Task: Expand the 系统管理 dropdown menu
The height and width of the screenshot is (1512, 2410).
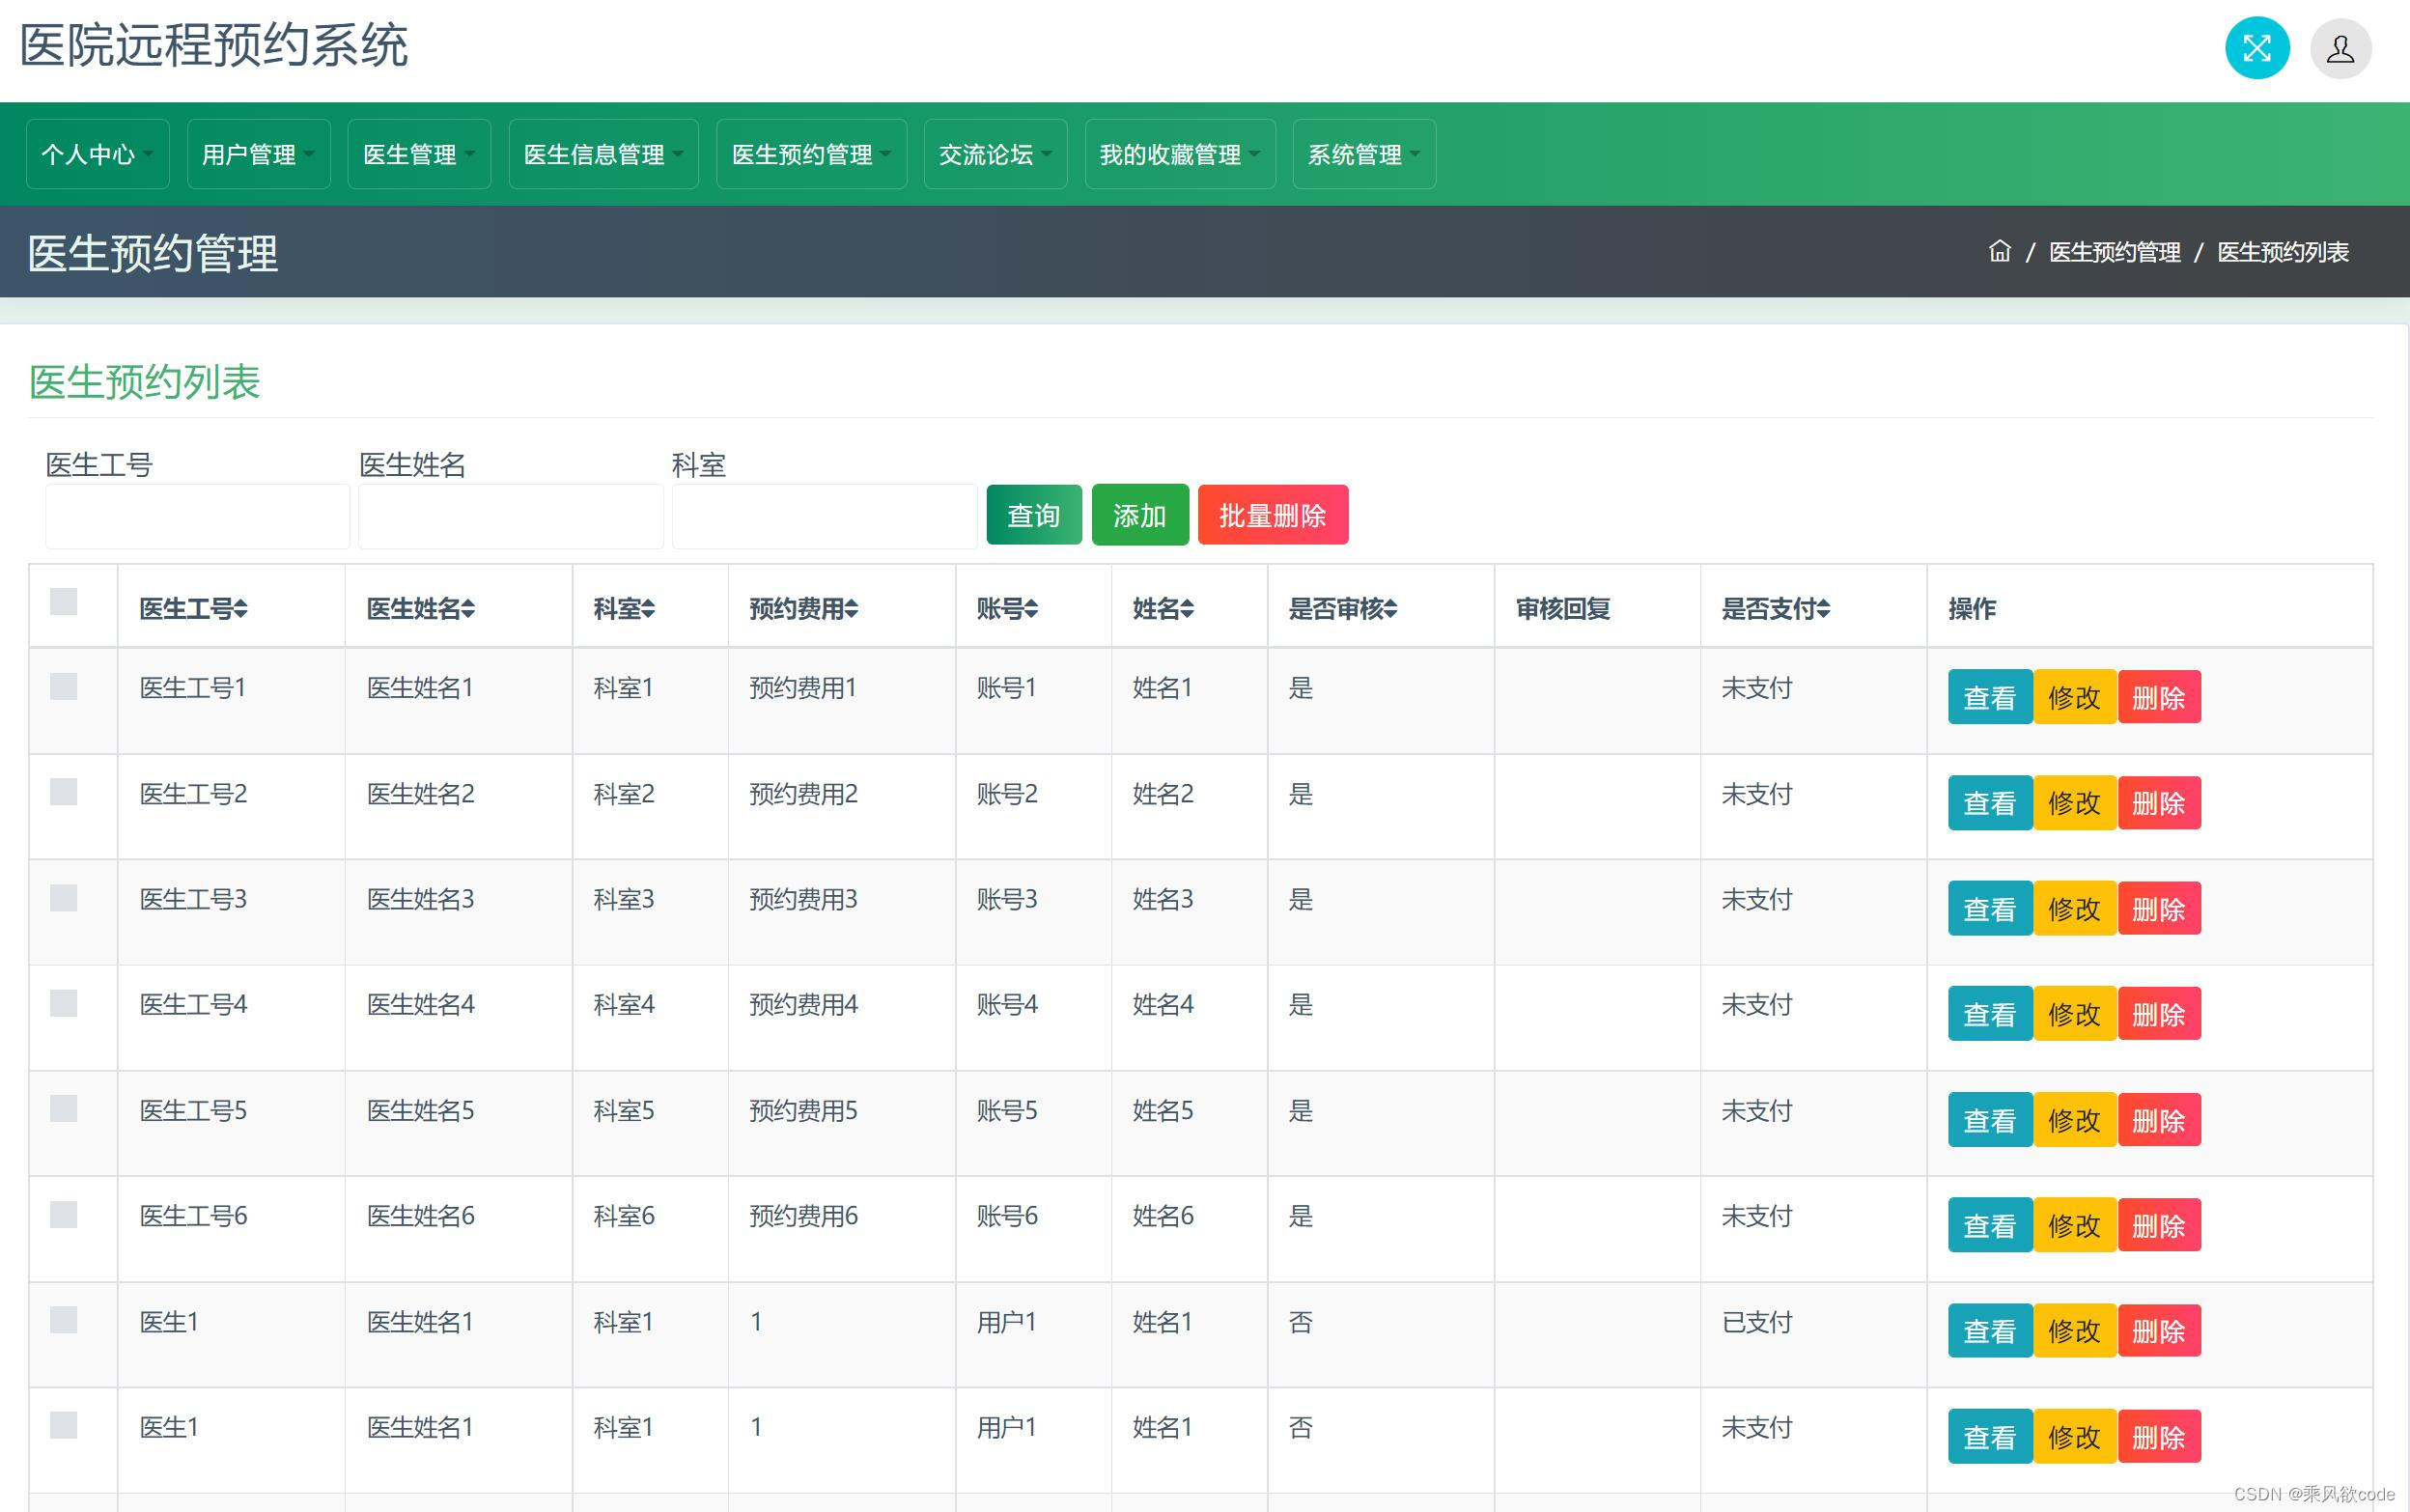Action: [x=1363, y=154]
